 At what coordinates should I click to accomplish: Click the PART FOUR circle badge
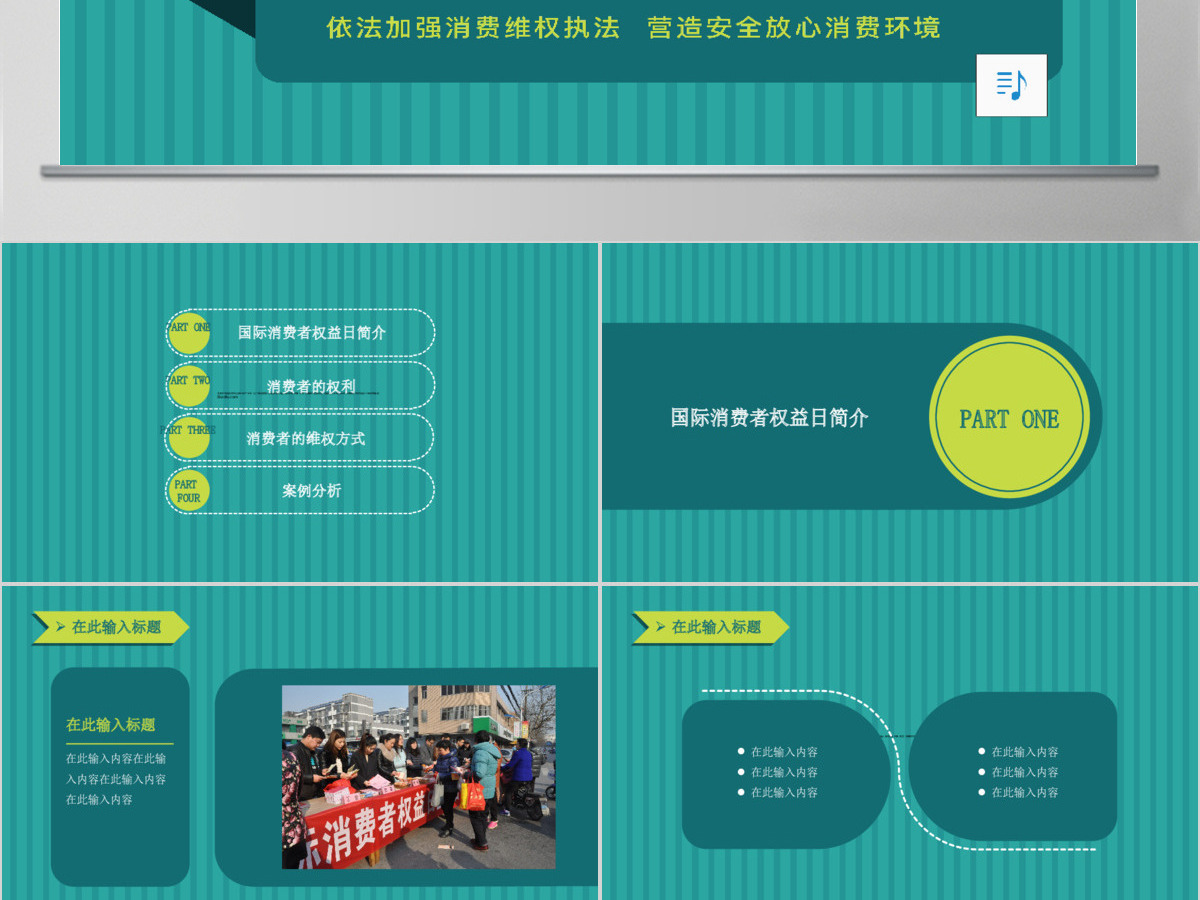[188, 490]
